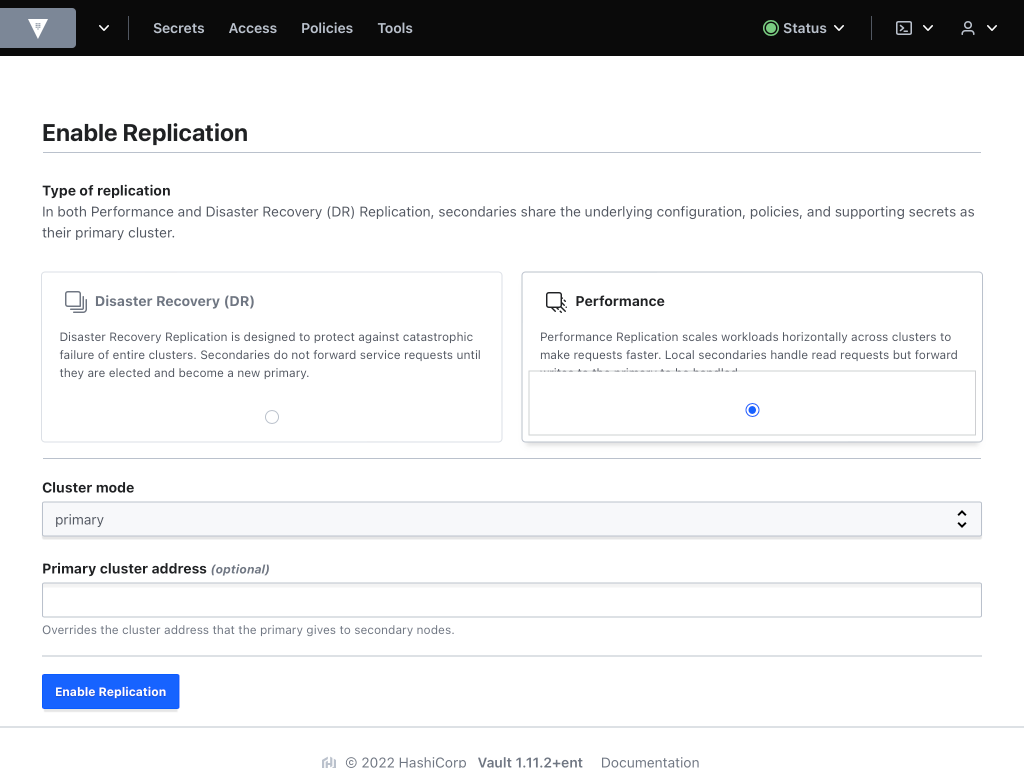Viewport: 1024px width, 768px height.
Task: Click the user account icon
Action: click(x=967, y=28)
